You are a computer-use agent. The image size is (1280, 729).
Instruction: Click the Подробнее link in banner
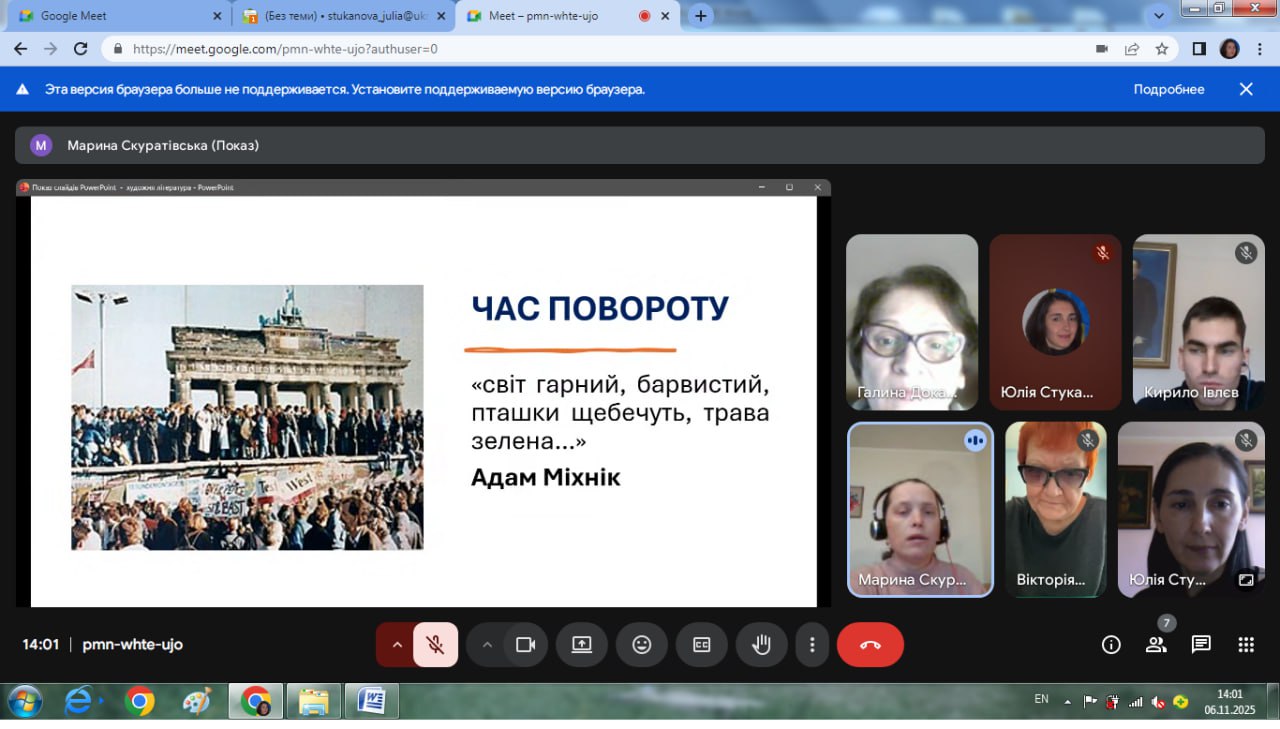pos(1168,89)
